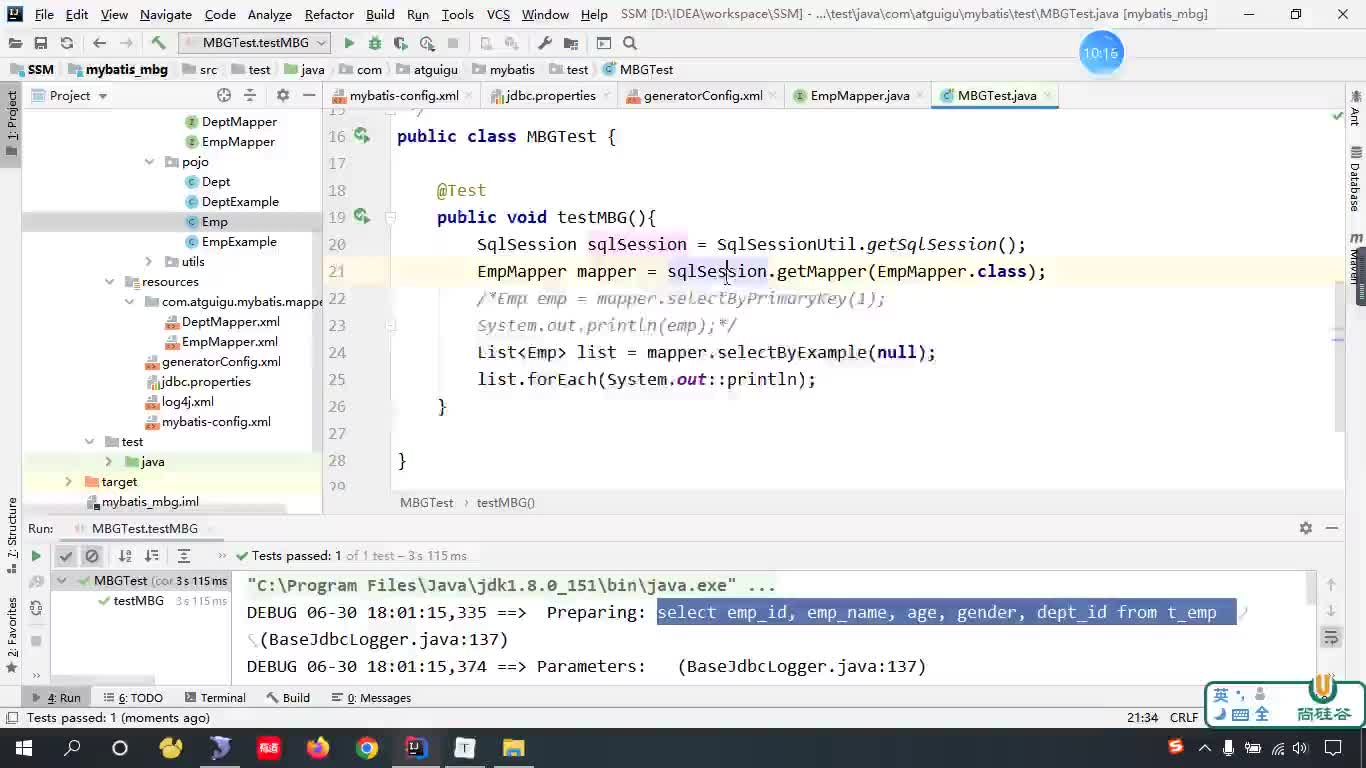Viewport: 1366px width, 768px height.
Task: Toggle auto-rerun tests icon
Action: [x=36, y=608]
